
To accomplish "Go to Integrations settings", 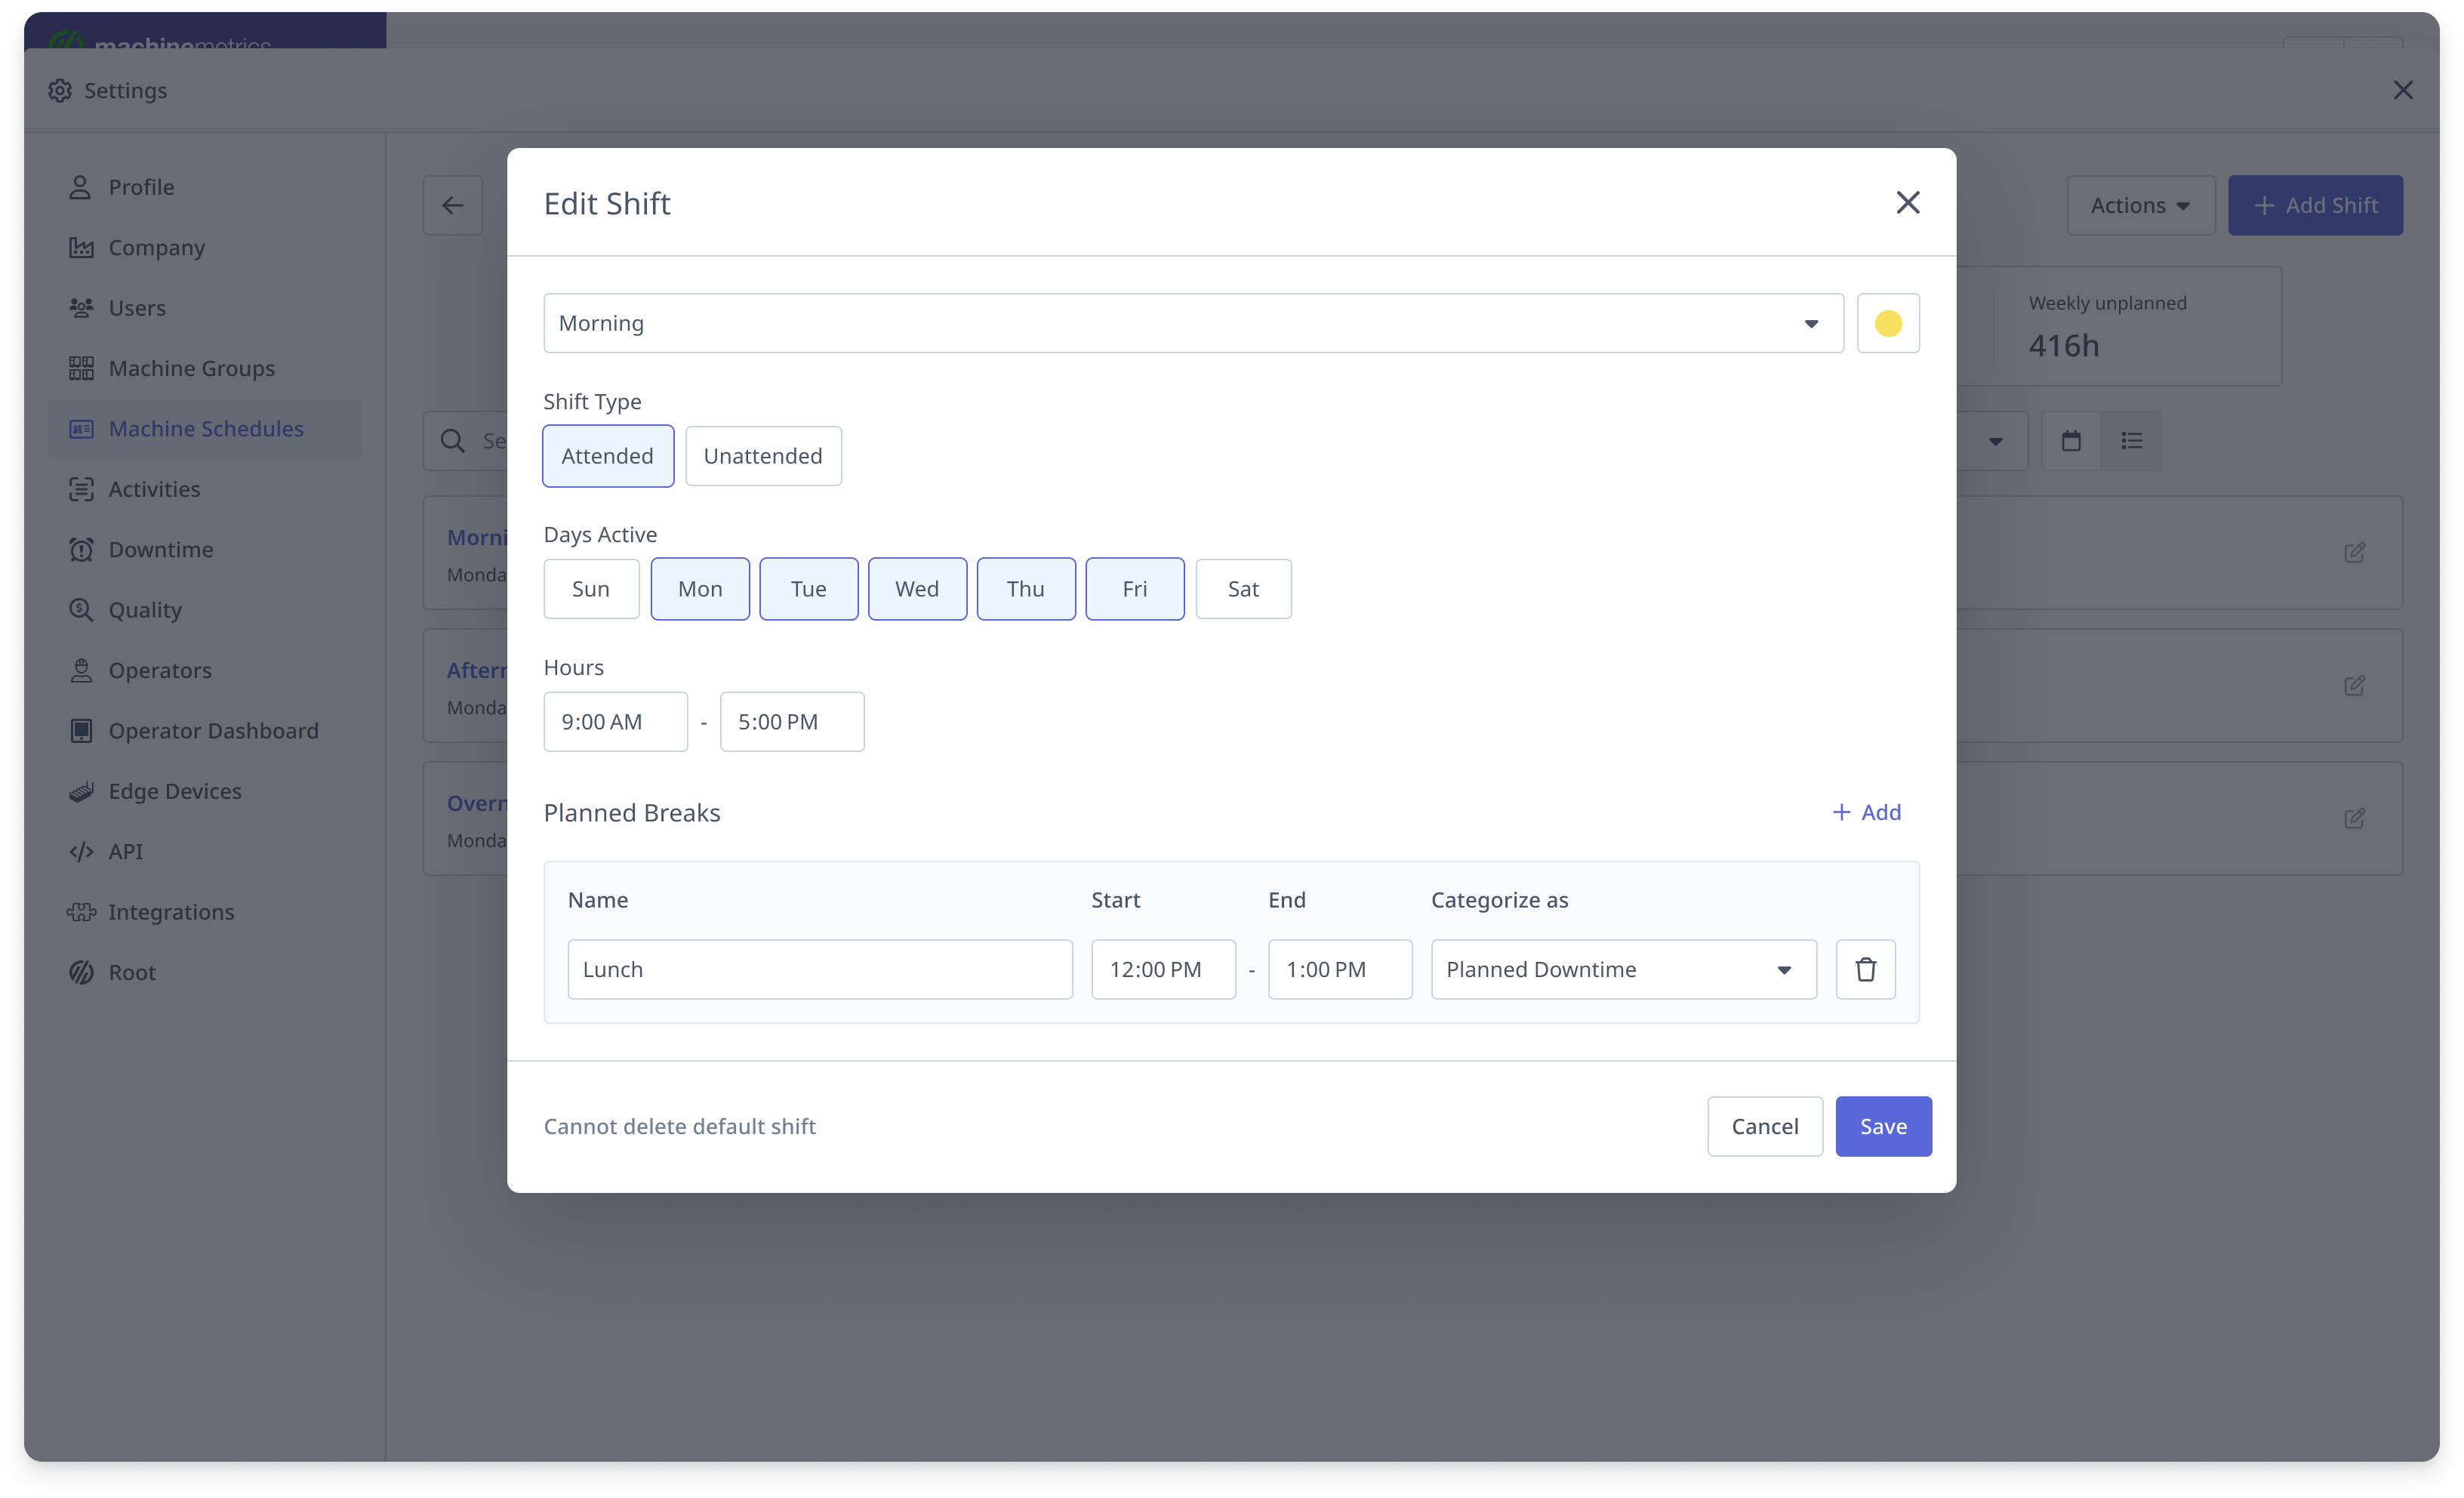I will (x=171, y=911).
